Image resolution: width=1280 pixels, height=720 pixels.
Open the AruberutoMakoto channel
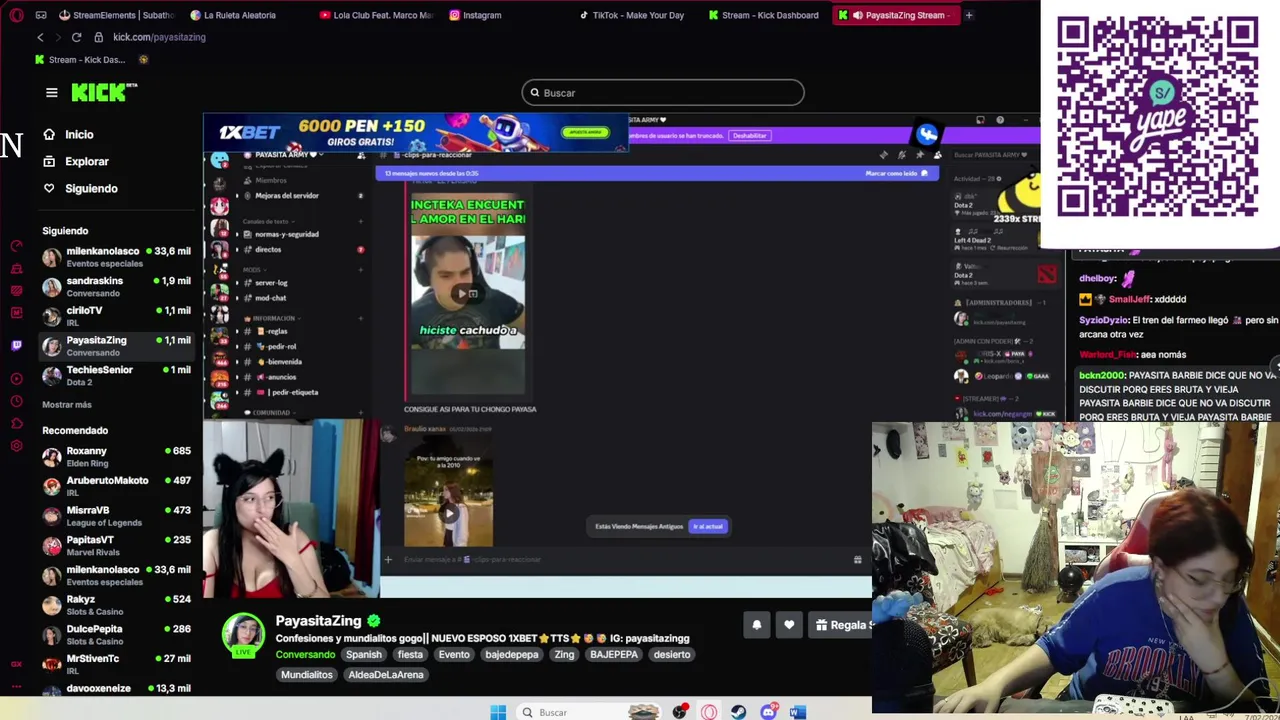pos(116,486)
